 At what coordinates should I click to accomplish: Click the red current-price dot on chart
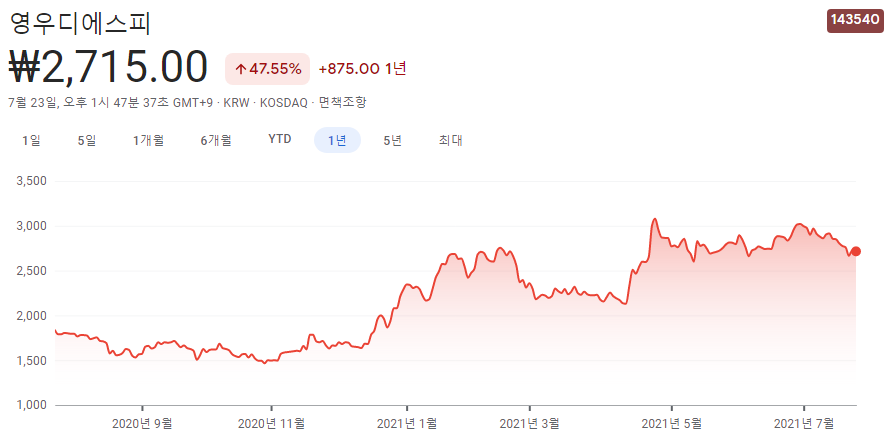point(855,252)
